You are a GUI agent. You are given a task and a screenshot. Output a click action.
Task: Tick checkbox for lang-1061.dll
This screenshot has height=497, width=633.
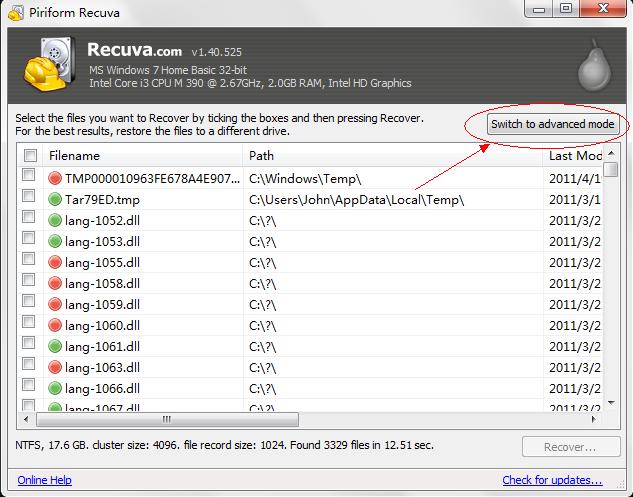tap(28, 343)
